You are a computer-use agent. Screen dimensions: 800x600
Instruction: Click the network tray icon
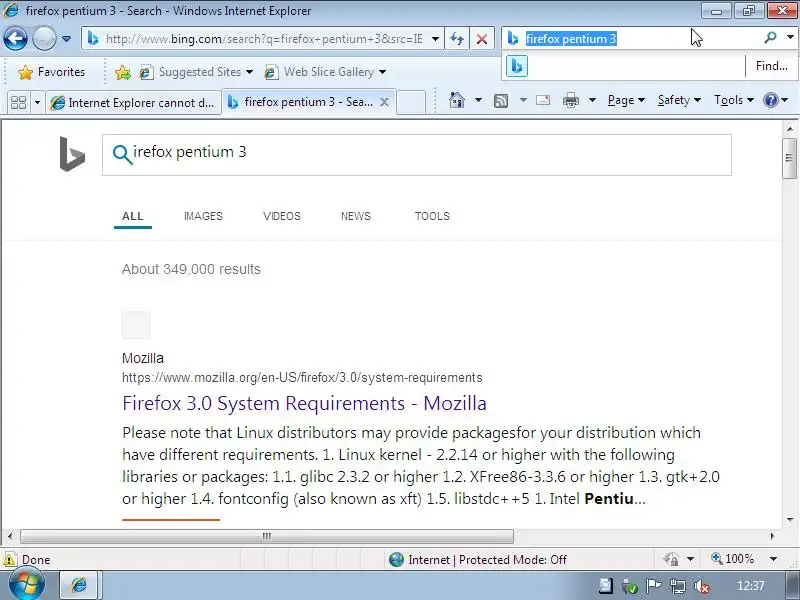point(678,587)
